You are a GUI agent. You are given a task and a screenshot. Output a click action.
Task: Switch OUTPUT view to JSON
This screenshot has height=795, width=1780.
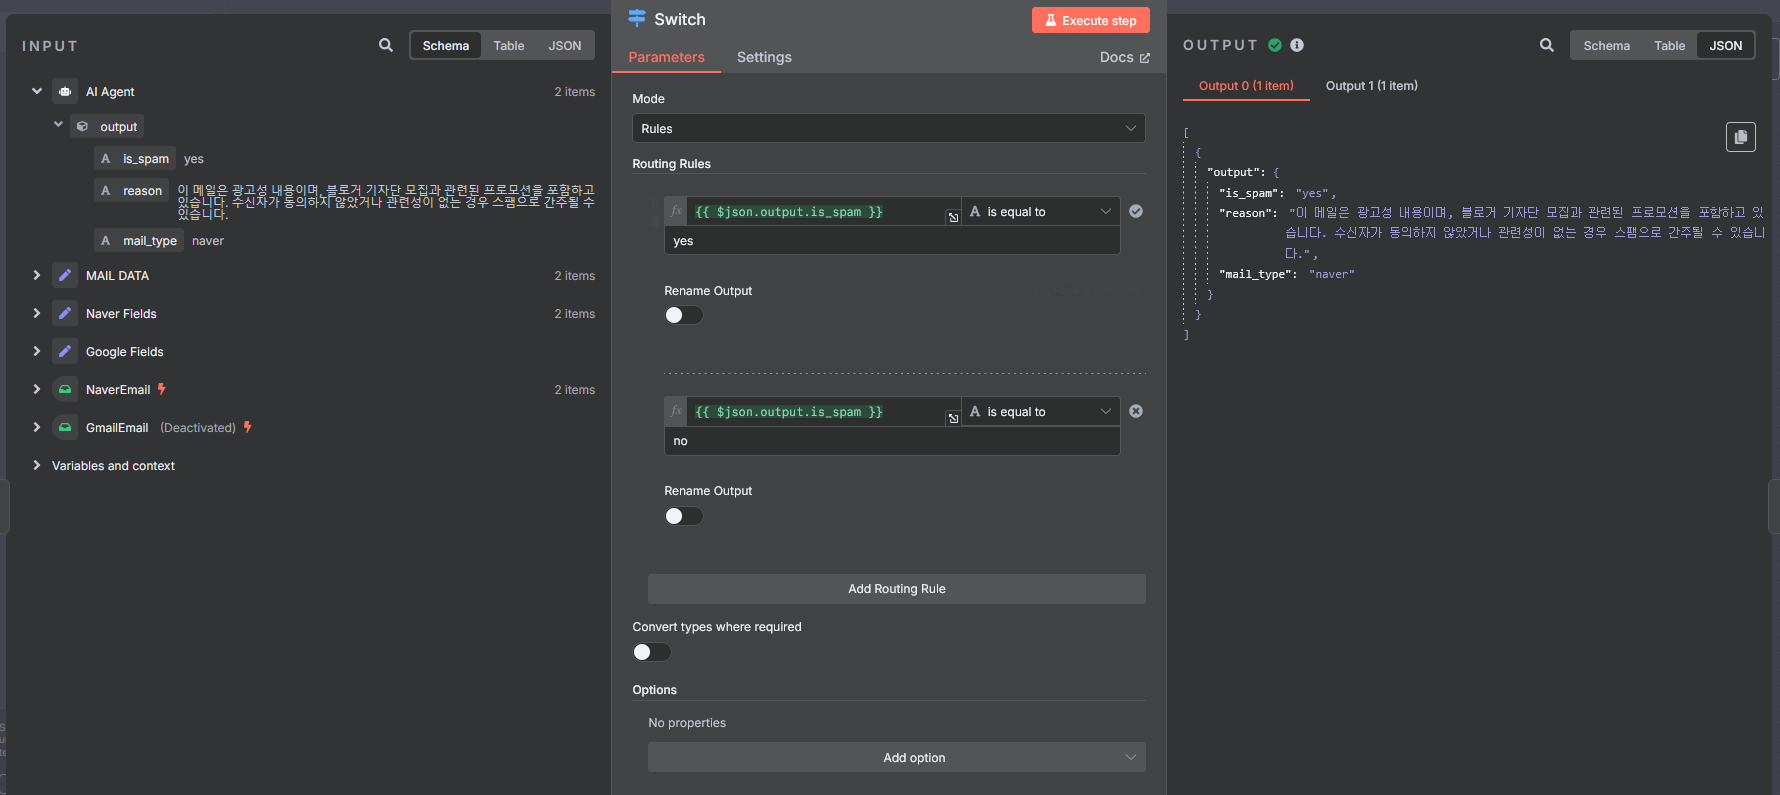[1725, 45]
